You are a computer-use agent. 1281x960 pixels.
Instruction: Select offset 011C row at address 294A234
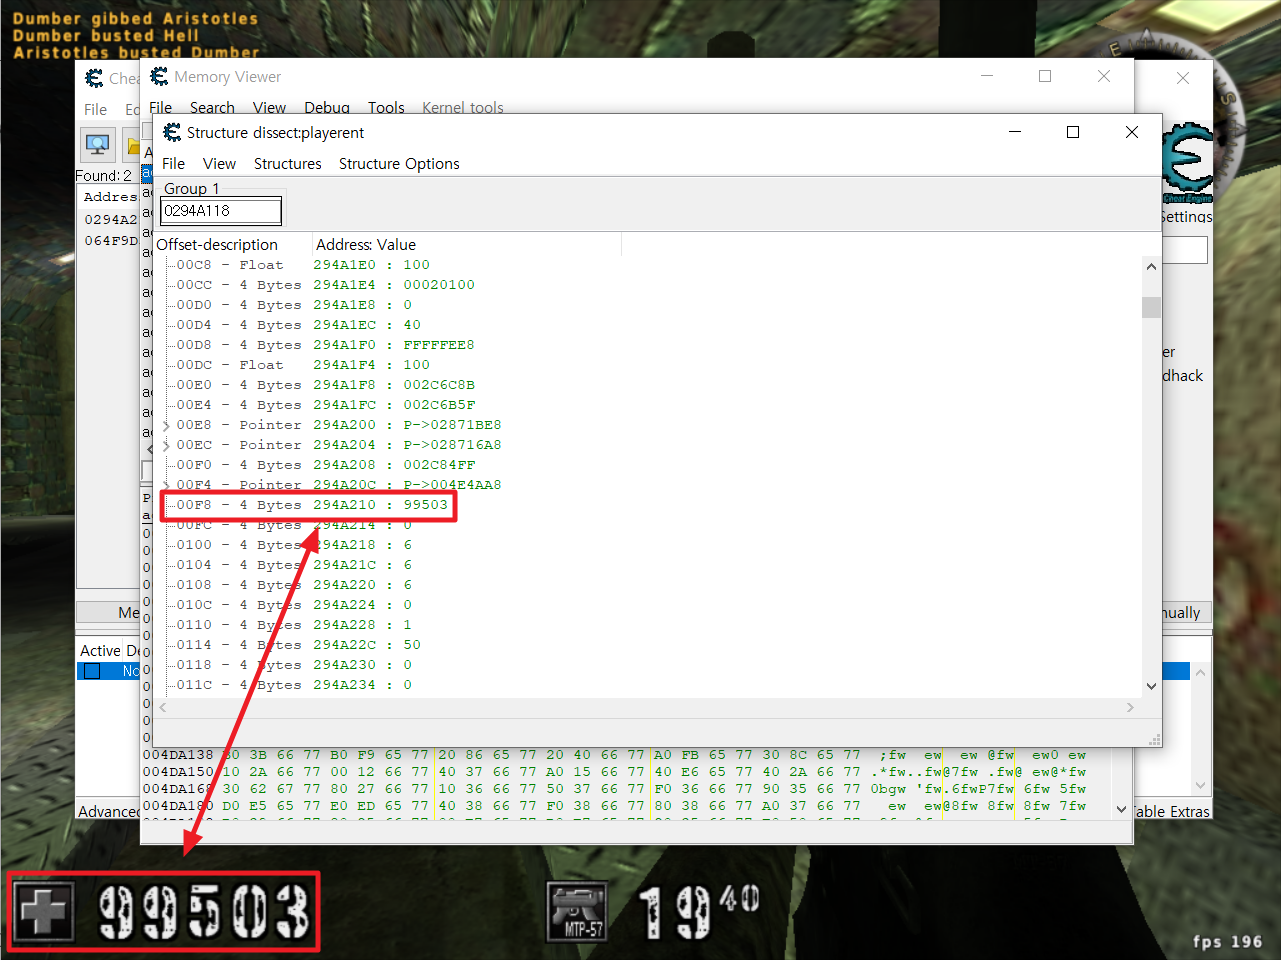pyautogui.click(x=294, y=685)
